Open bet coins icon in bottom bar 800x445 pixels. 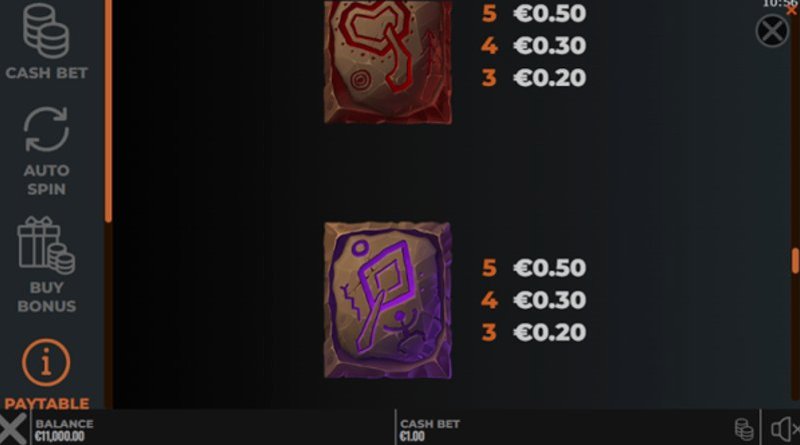tap(744, 429)
